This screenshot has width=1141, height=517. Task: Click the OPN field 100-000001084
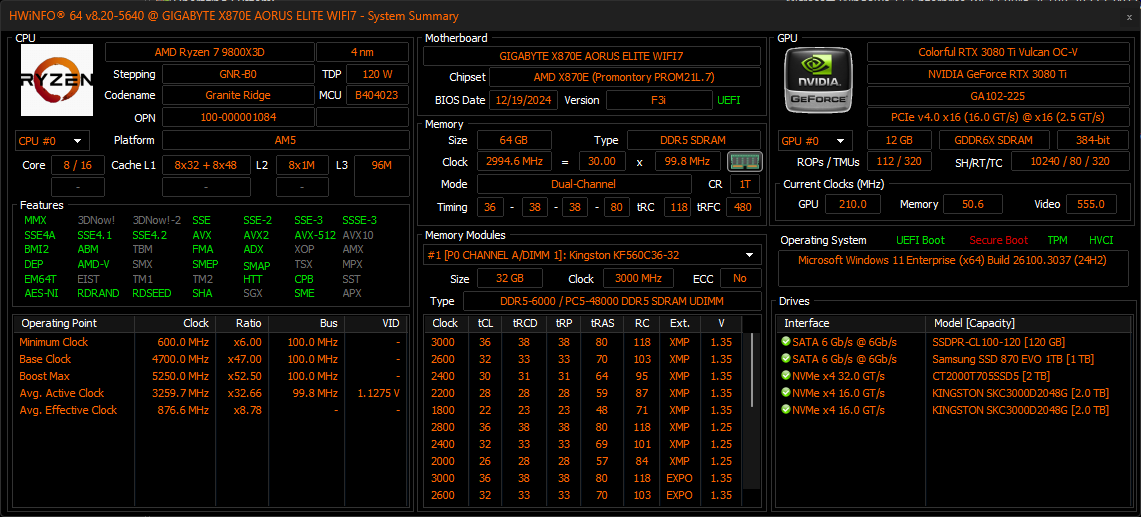pyautogui.click(x=237, y=117)
